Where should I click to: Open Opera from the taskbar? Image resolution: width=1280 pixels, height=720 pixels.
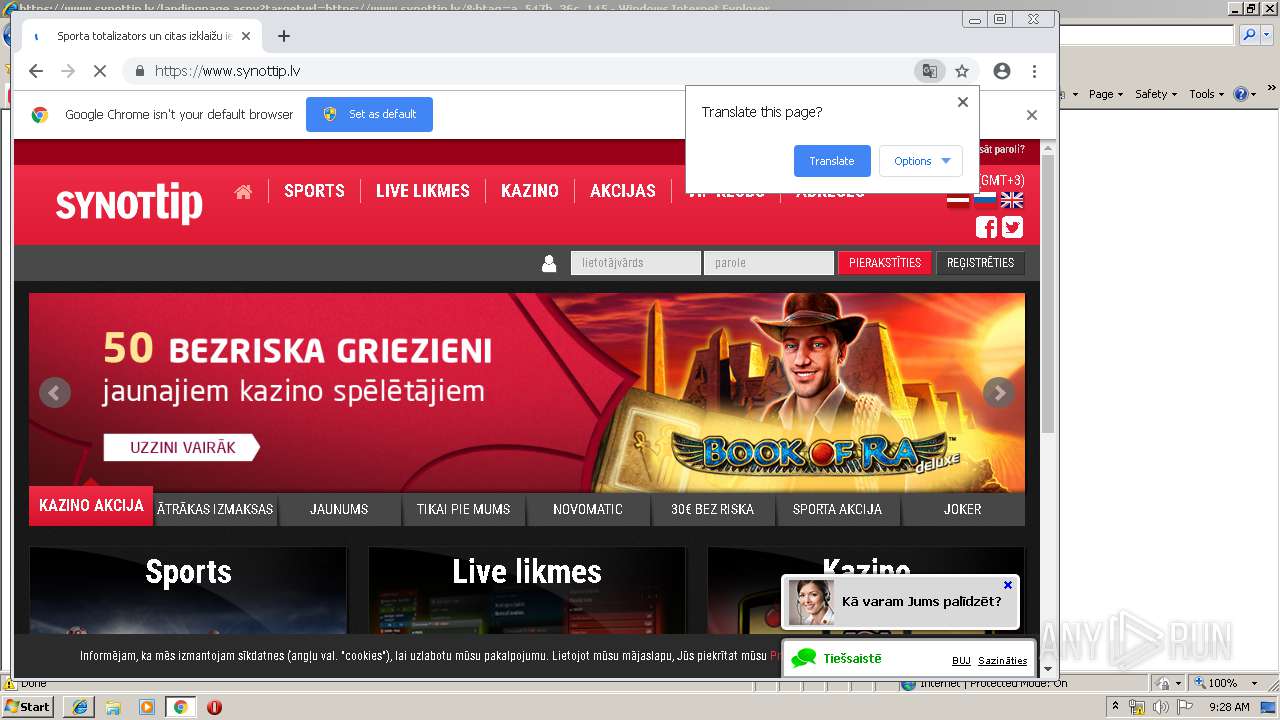(214, 707)
